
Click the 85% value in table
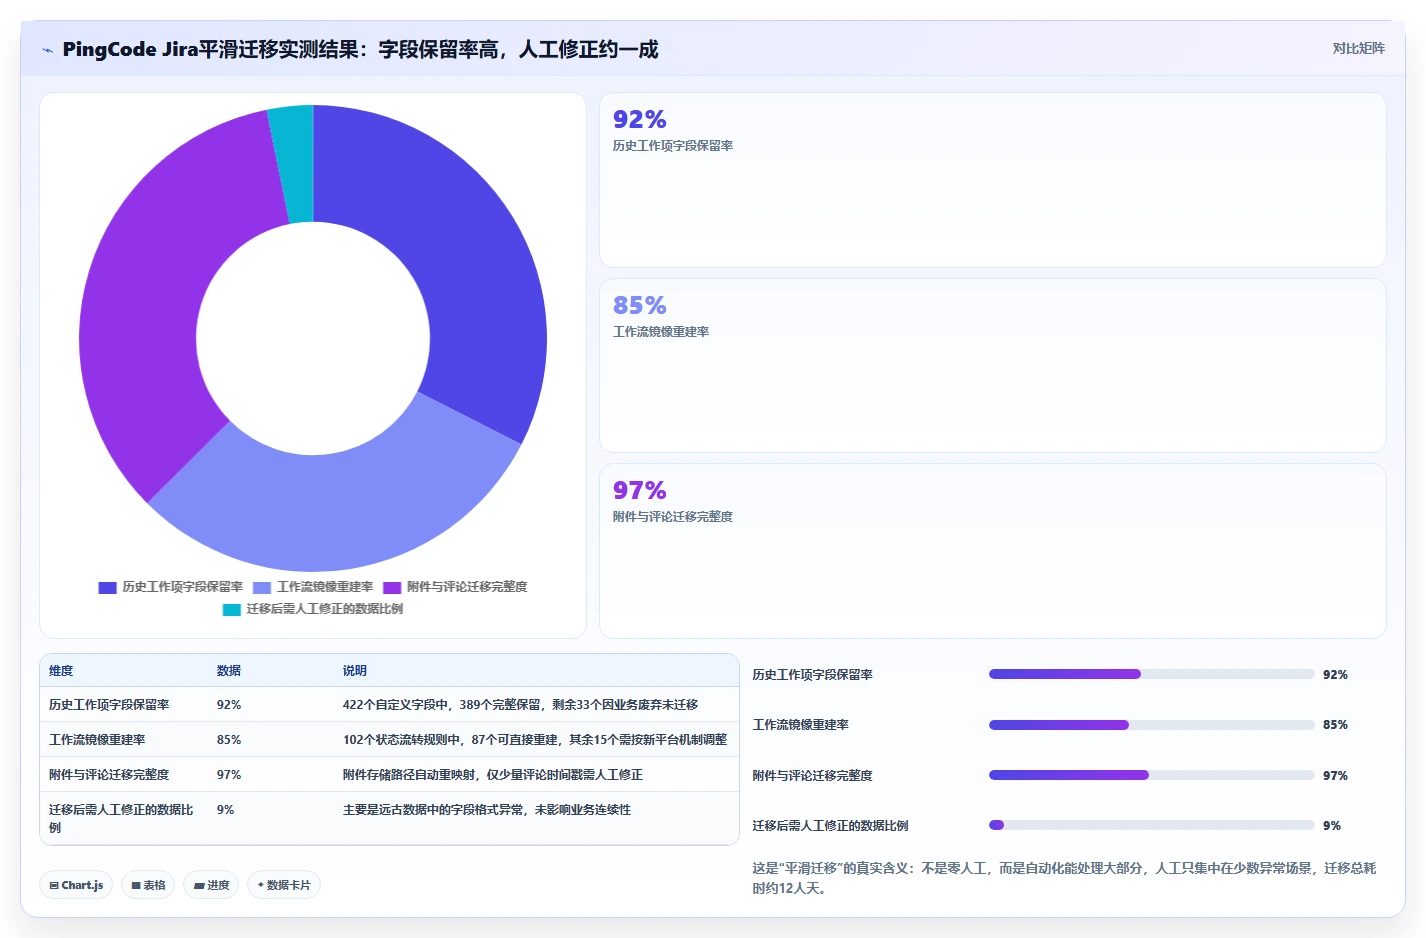click(x=229, y=740)
